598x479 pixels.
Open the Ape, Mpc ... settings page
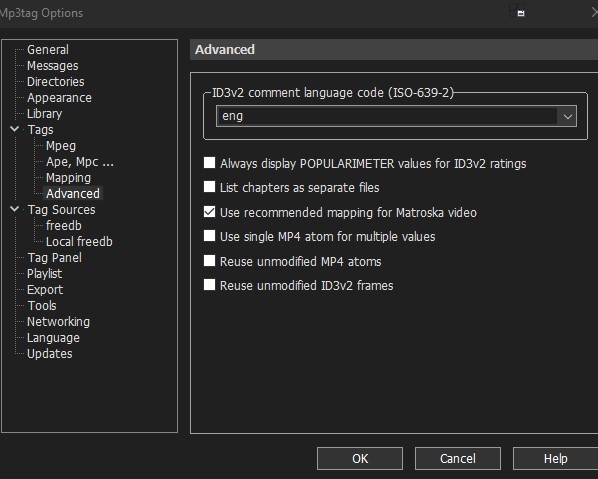coord(80,162)
